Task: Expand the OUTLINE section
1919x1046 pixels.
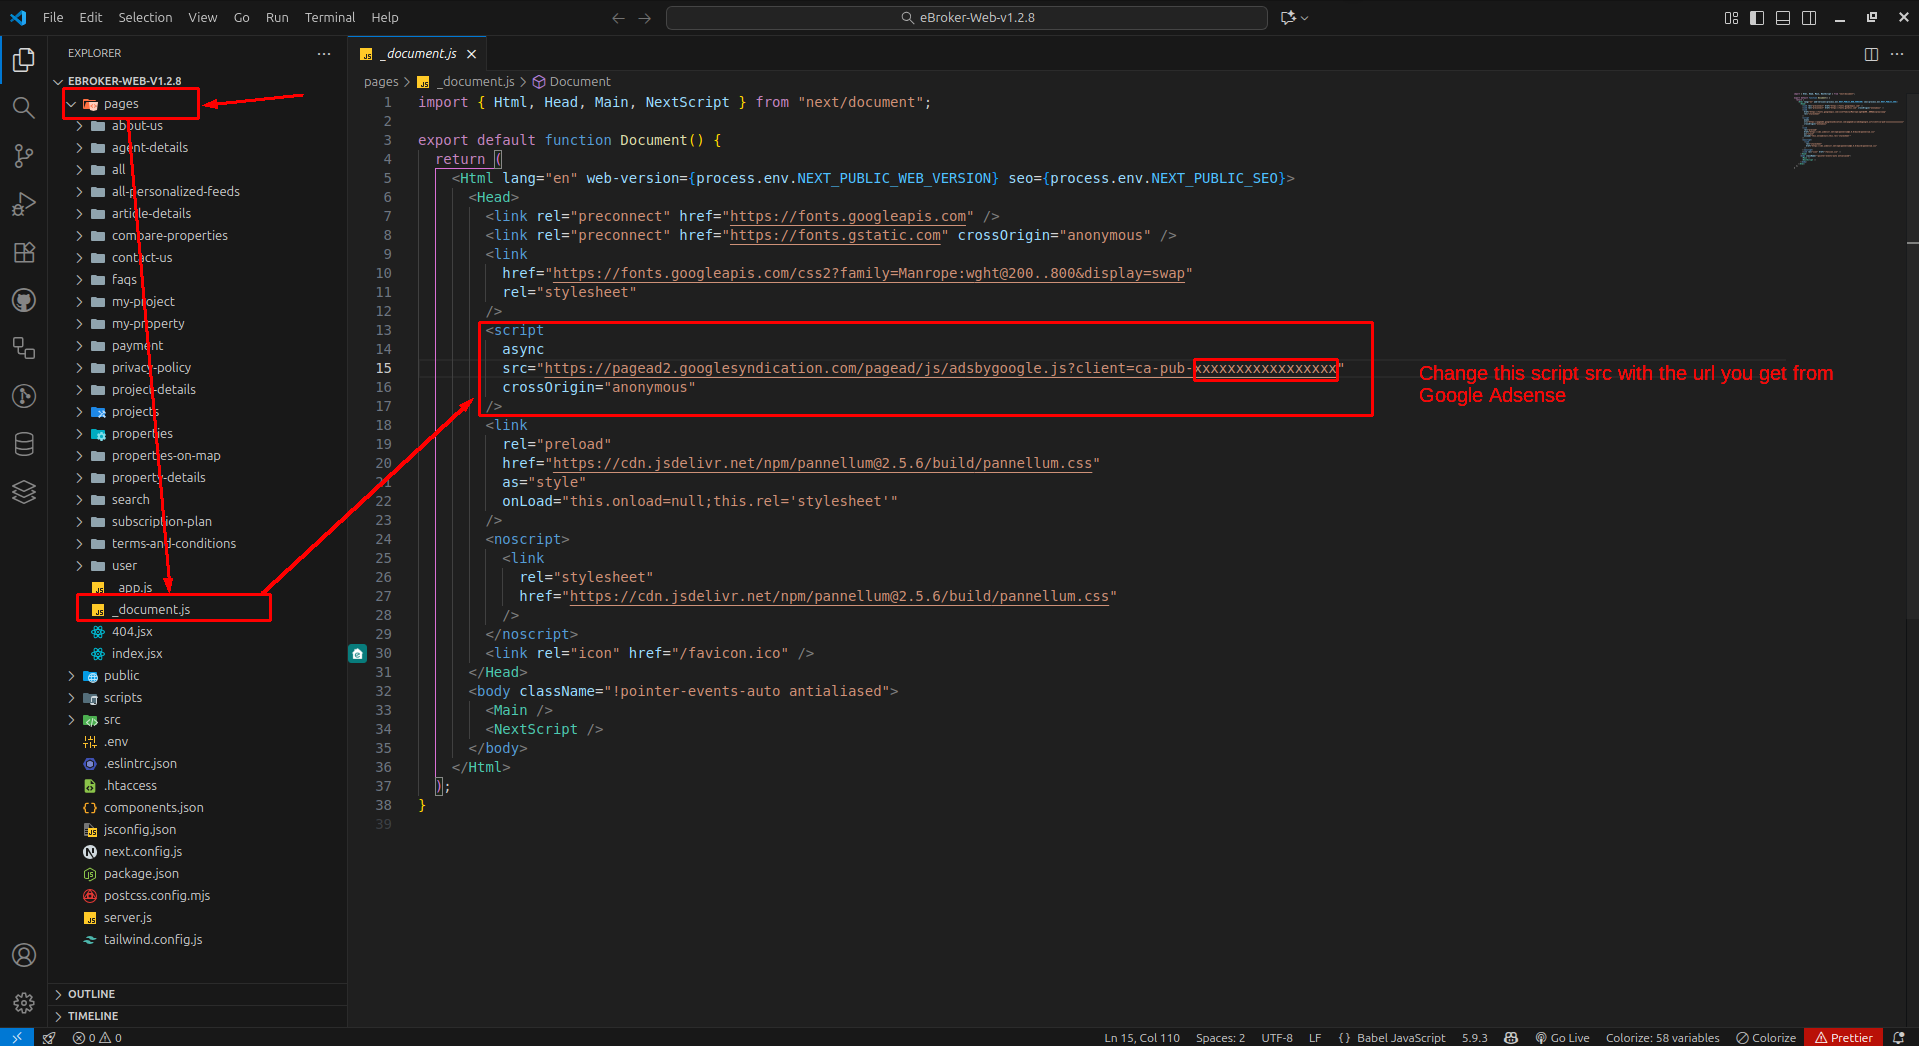Action: click(x=90, y=993)
